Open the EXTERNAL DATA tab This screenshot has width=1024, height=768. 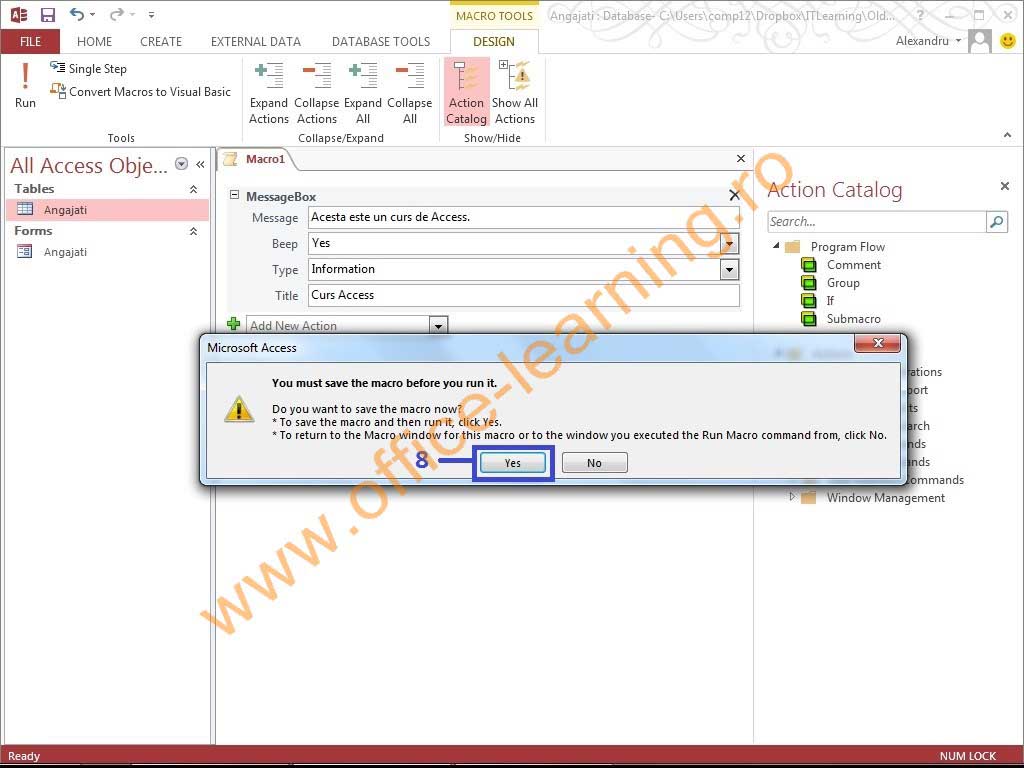(255, 42)
